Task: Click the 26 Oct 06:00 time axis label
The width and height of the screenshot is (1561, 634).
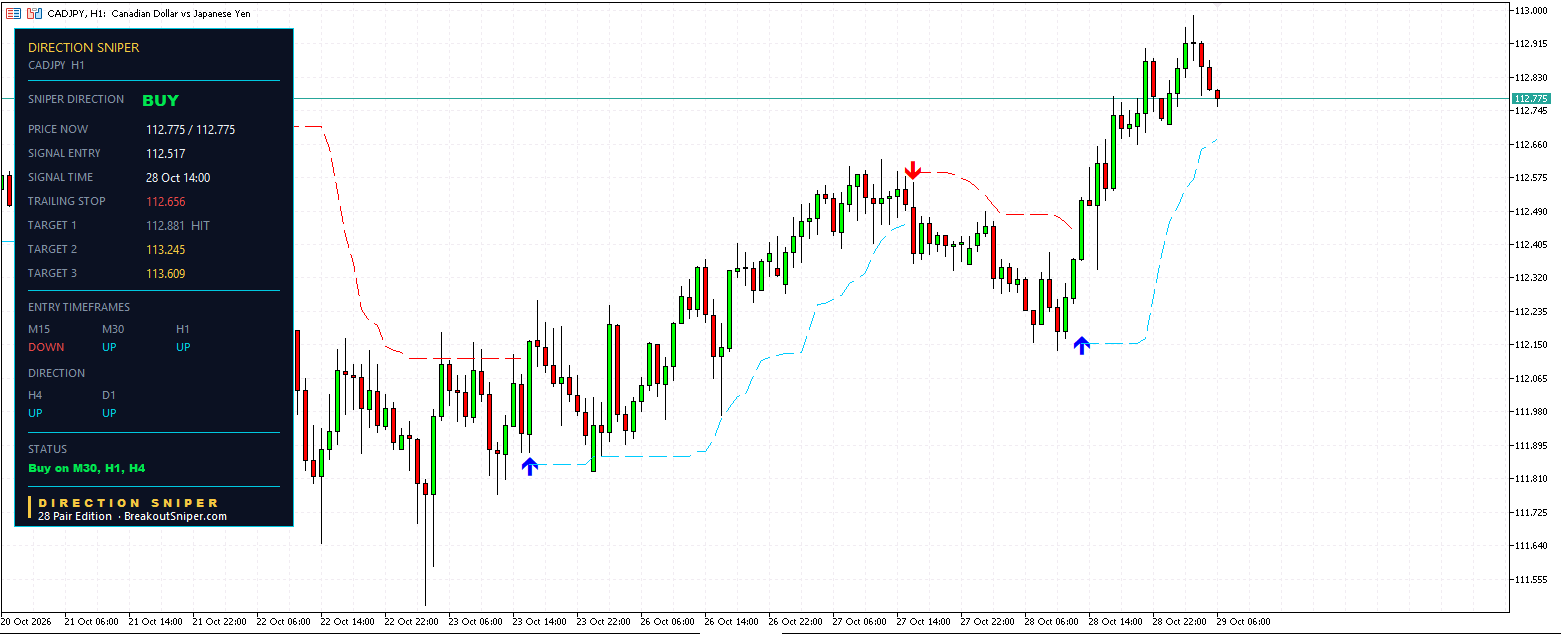Action: pos(668,622)
